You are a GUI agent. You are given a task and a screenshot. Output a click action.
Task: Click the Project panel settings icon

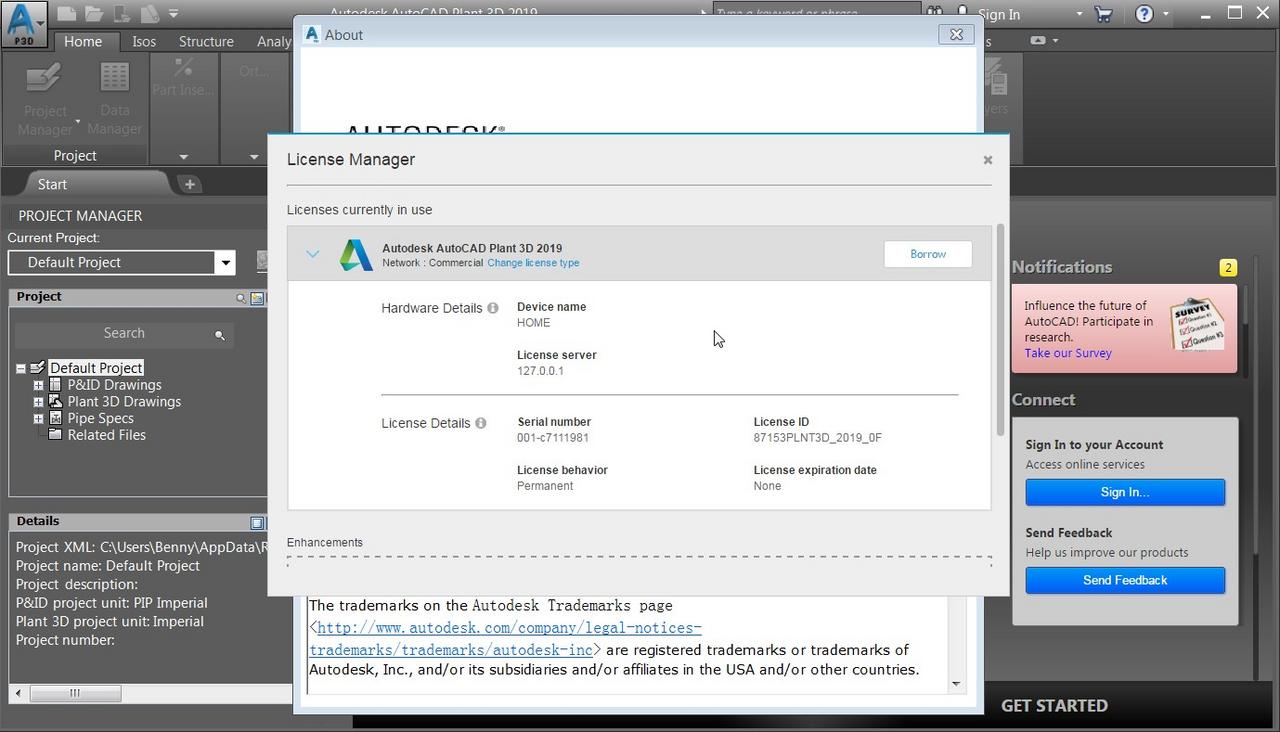[257, 298]
